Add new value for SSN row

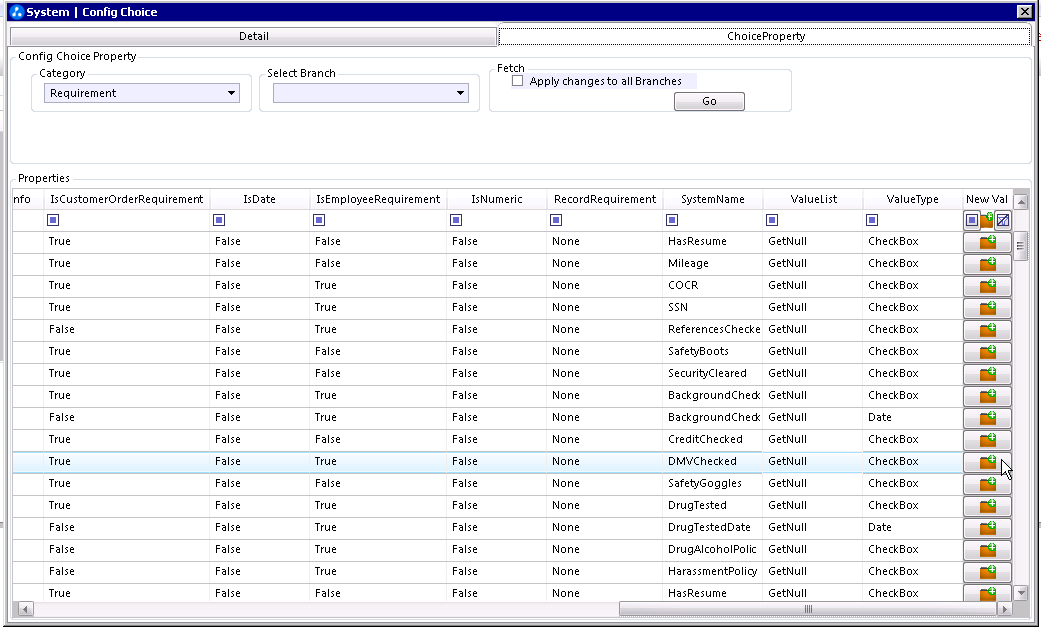point(987,308)
